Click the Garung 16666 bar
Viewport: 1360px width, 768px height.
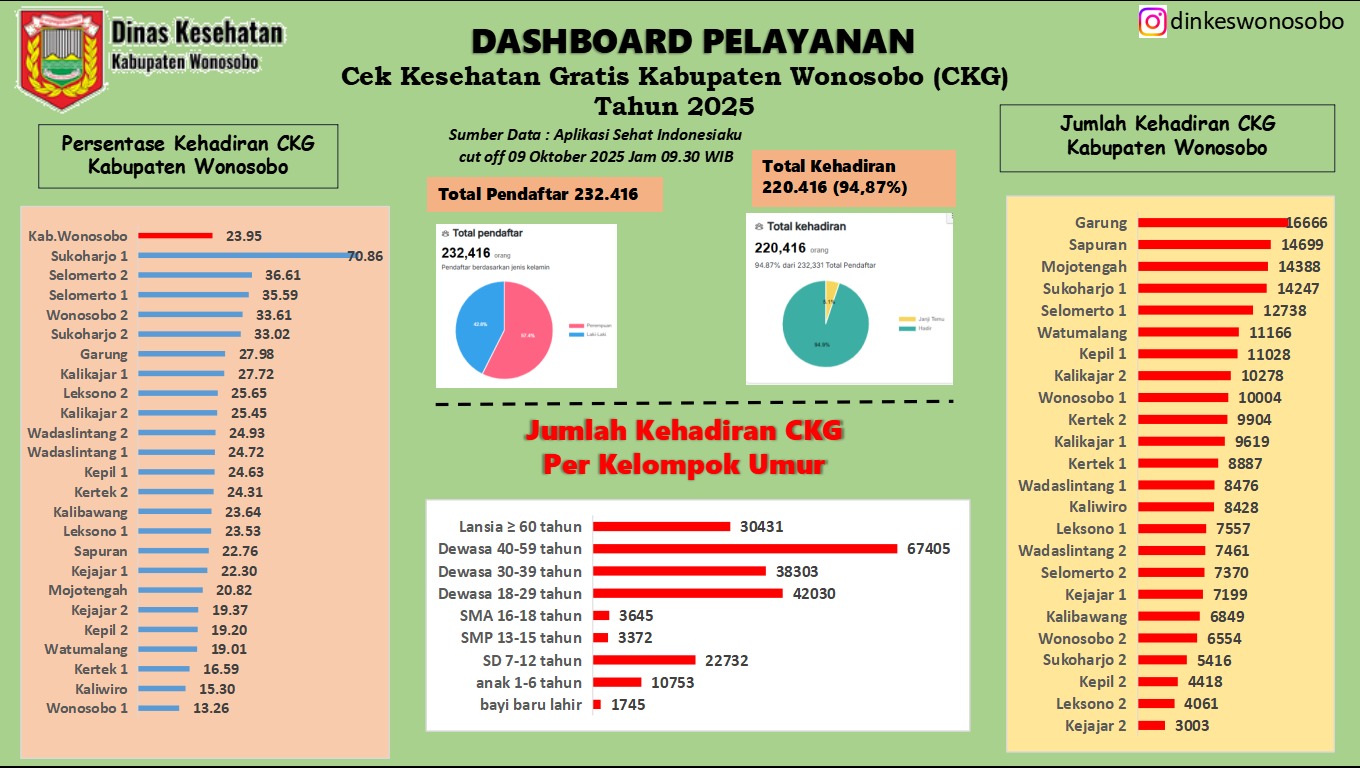[1210, 222]
